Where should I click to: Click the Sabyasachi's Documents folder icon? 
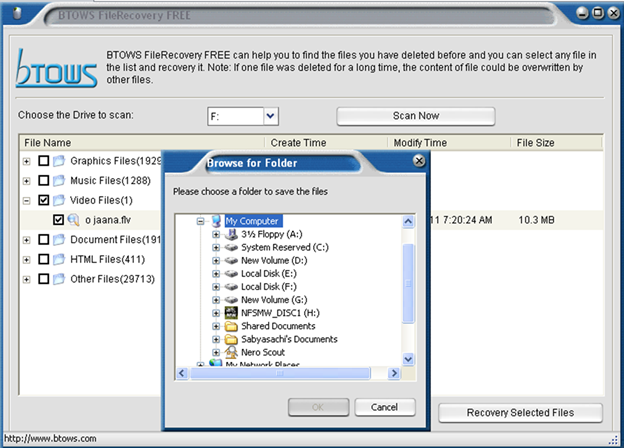[231, 339]
